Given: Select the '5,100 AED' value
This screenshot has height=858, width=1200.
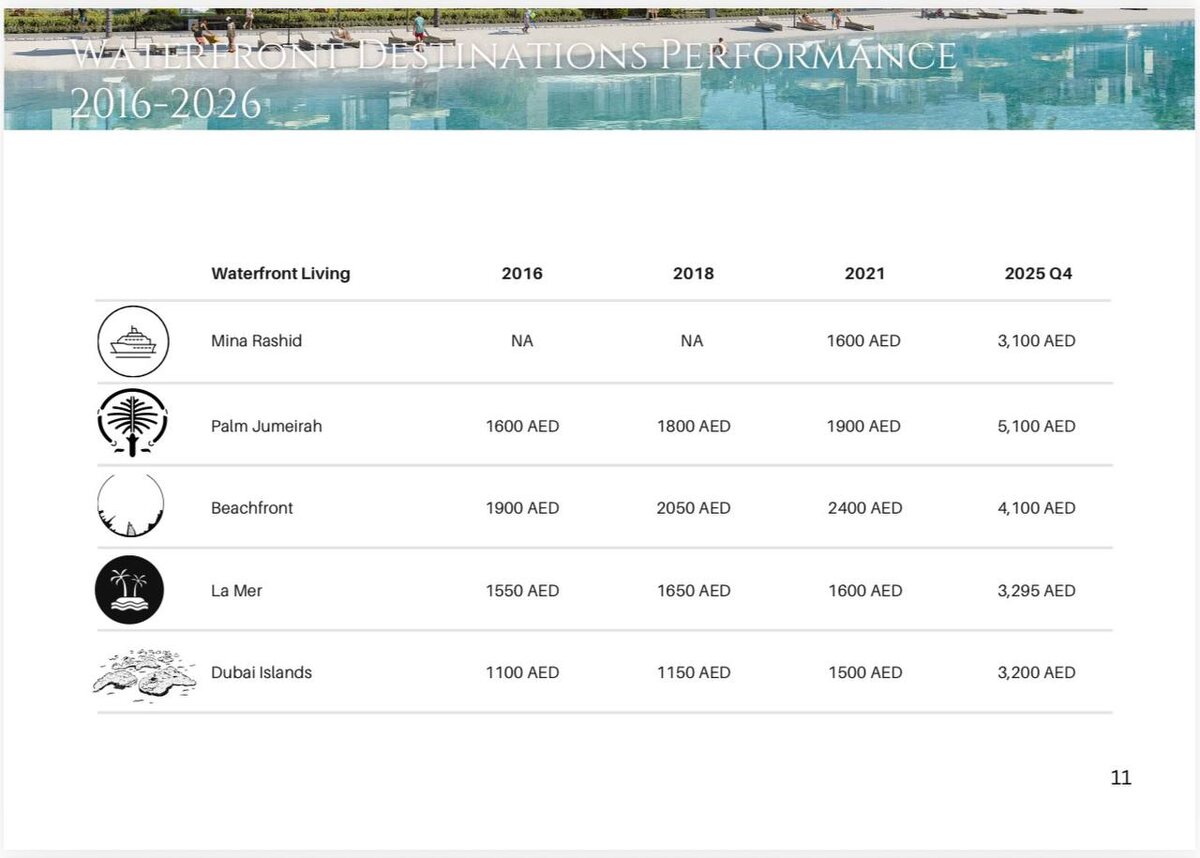Looking at the screenshot, I should click(x=1037, y=426).
